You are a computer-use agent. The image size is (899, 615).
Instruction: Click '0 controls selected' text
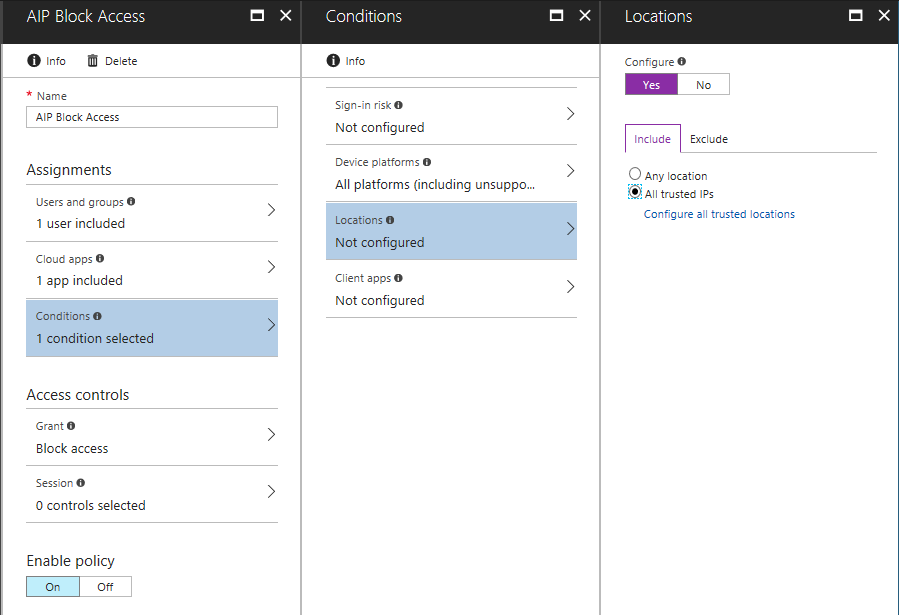(91, 506)
